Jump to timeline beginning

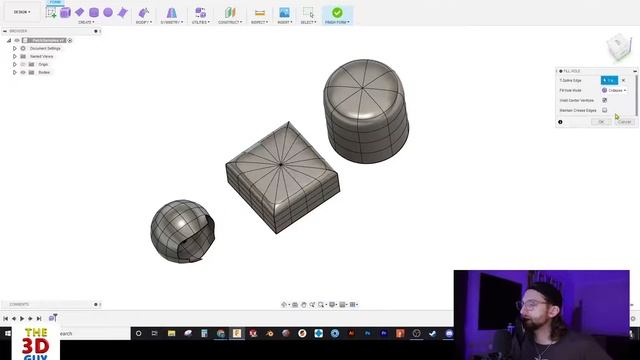point(5,318)
